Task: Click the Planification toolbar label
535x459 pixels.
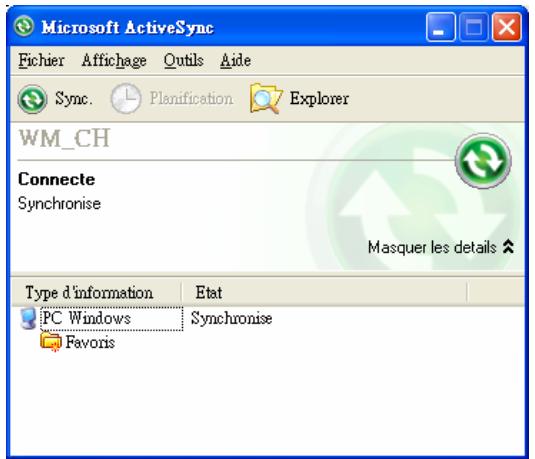Action: pos(191,99)
